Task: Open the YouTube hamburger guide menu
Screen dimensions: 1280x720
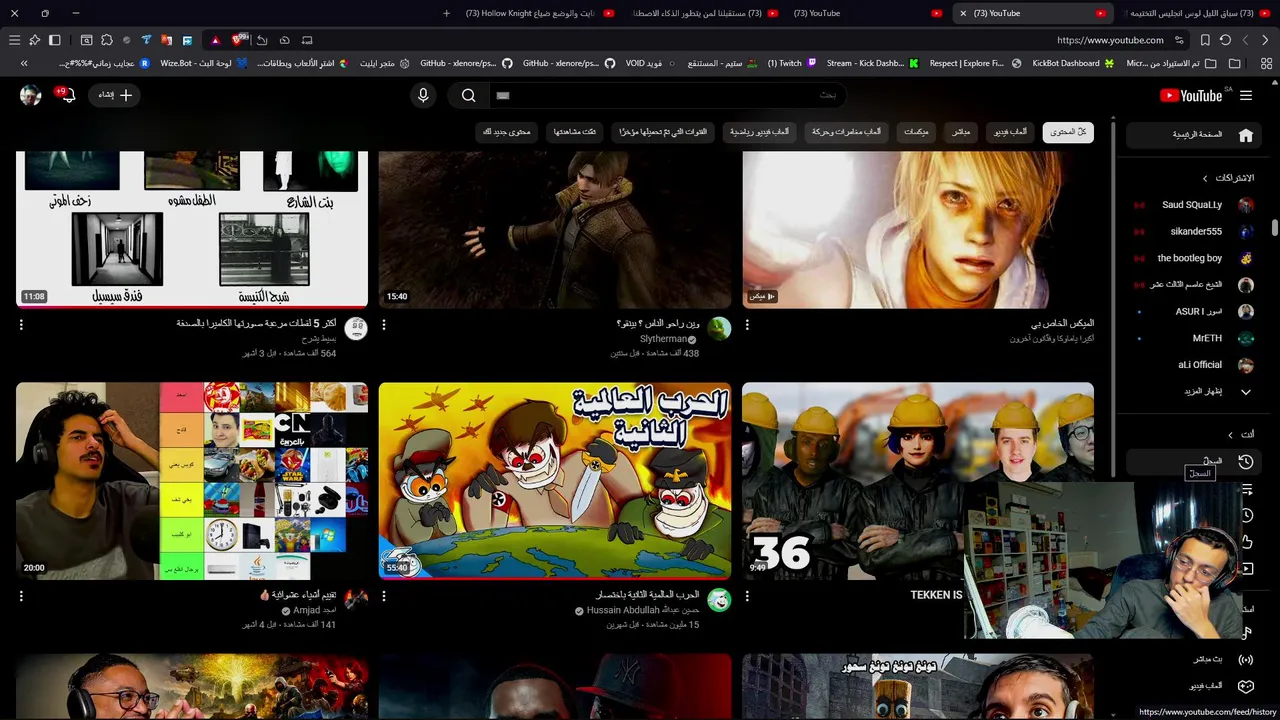Action: coord(1246,95)
